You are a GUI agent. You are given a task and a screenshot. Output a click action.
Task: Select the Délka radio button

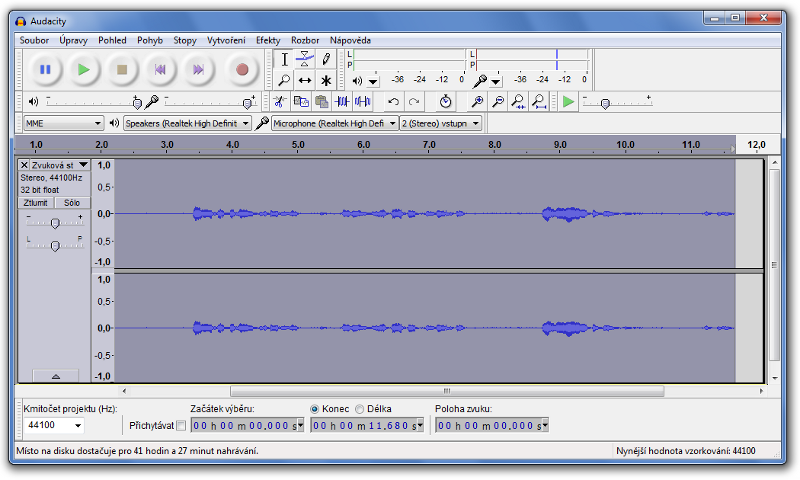click(x=359, y=408)
